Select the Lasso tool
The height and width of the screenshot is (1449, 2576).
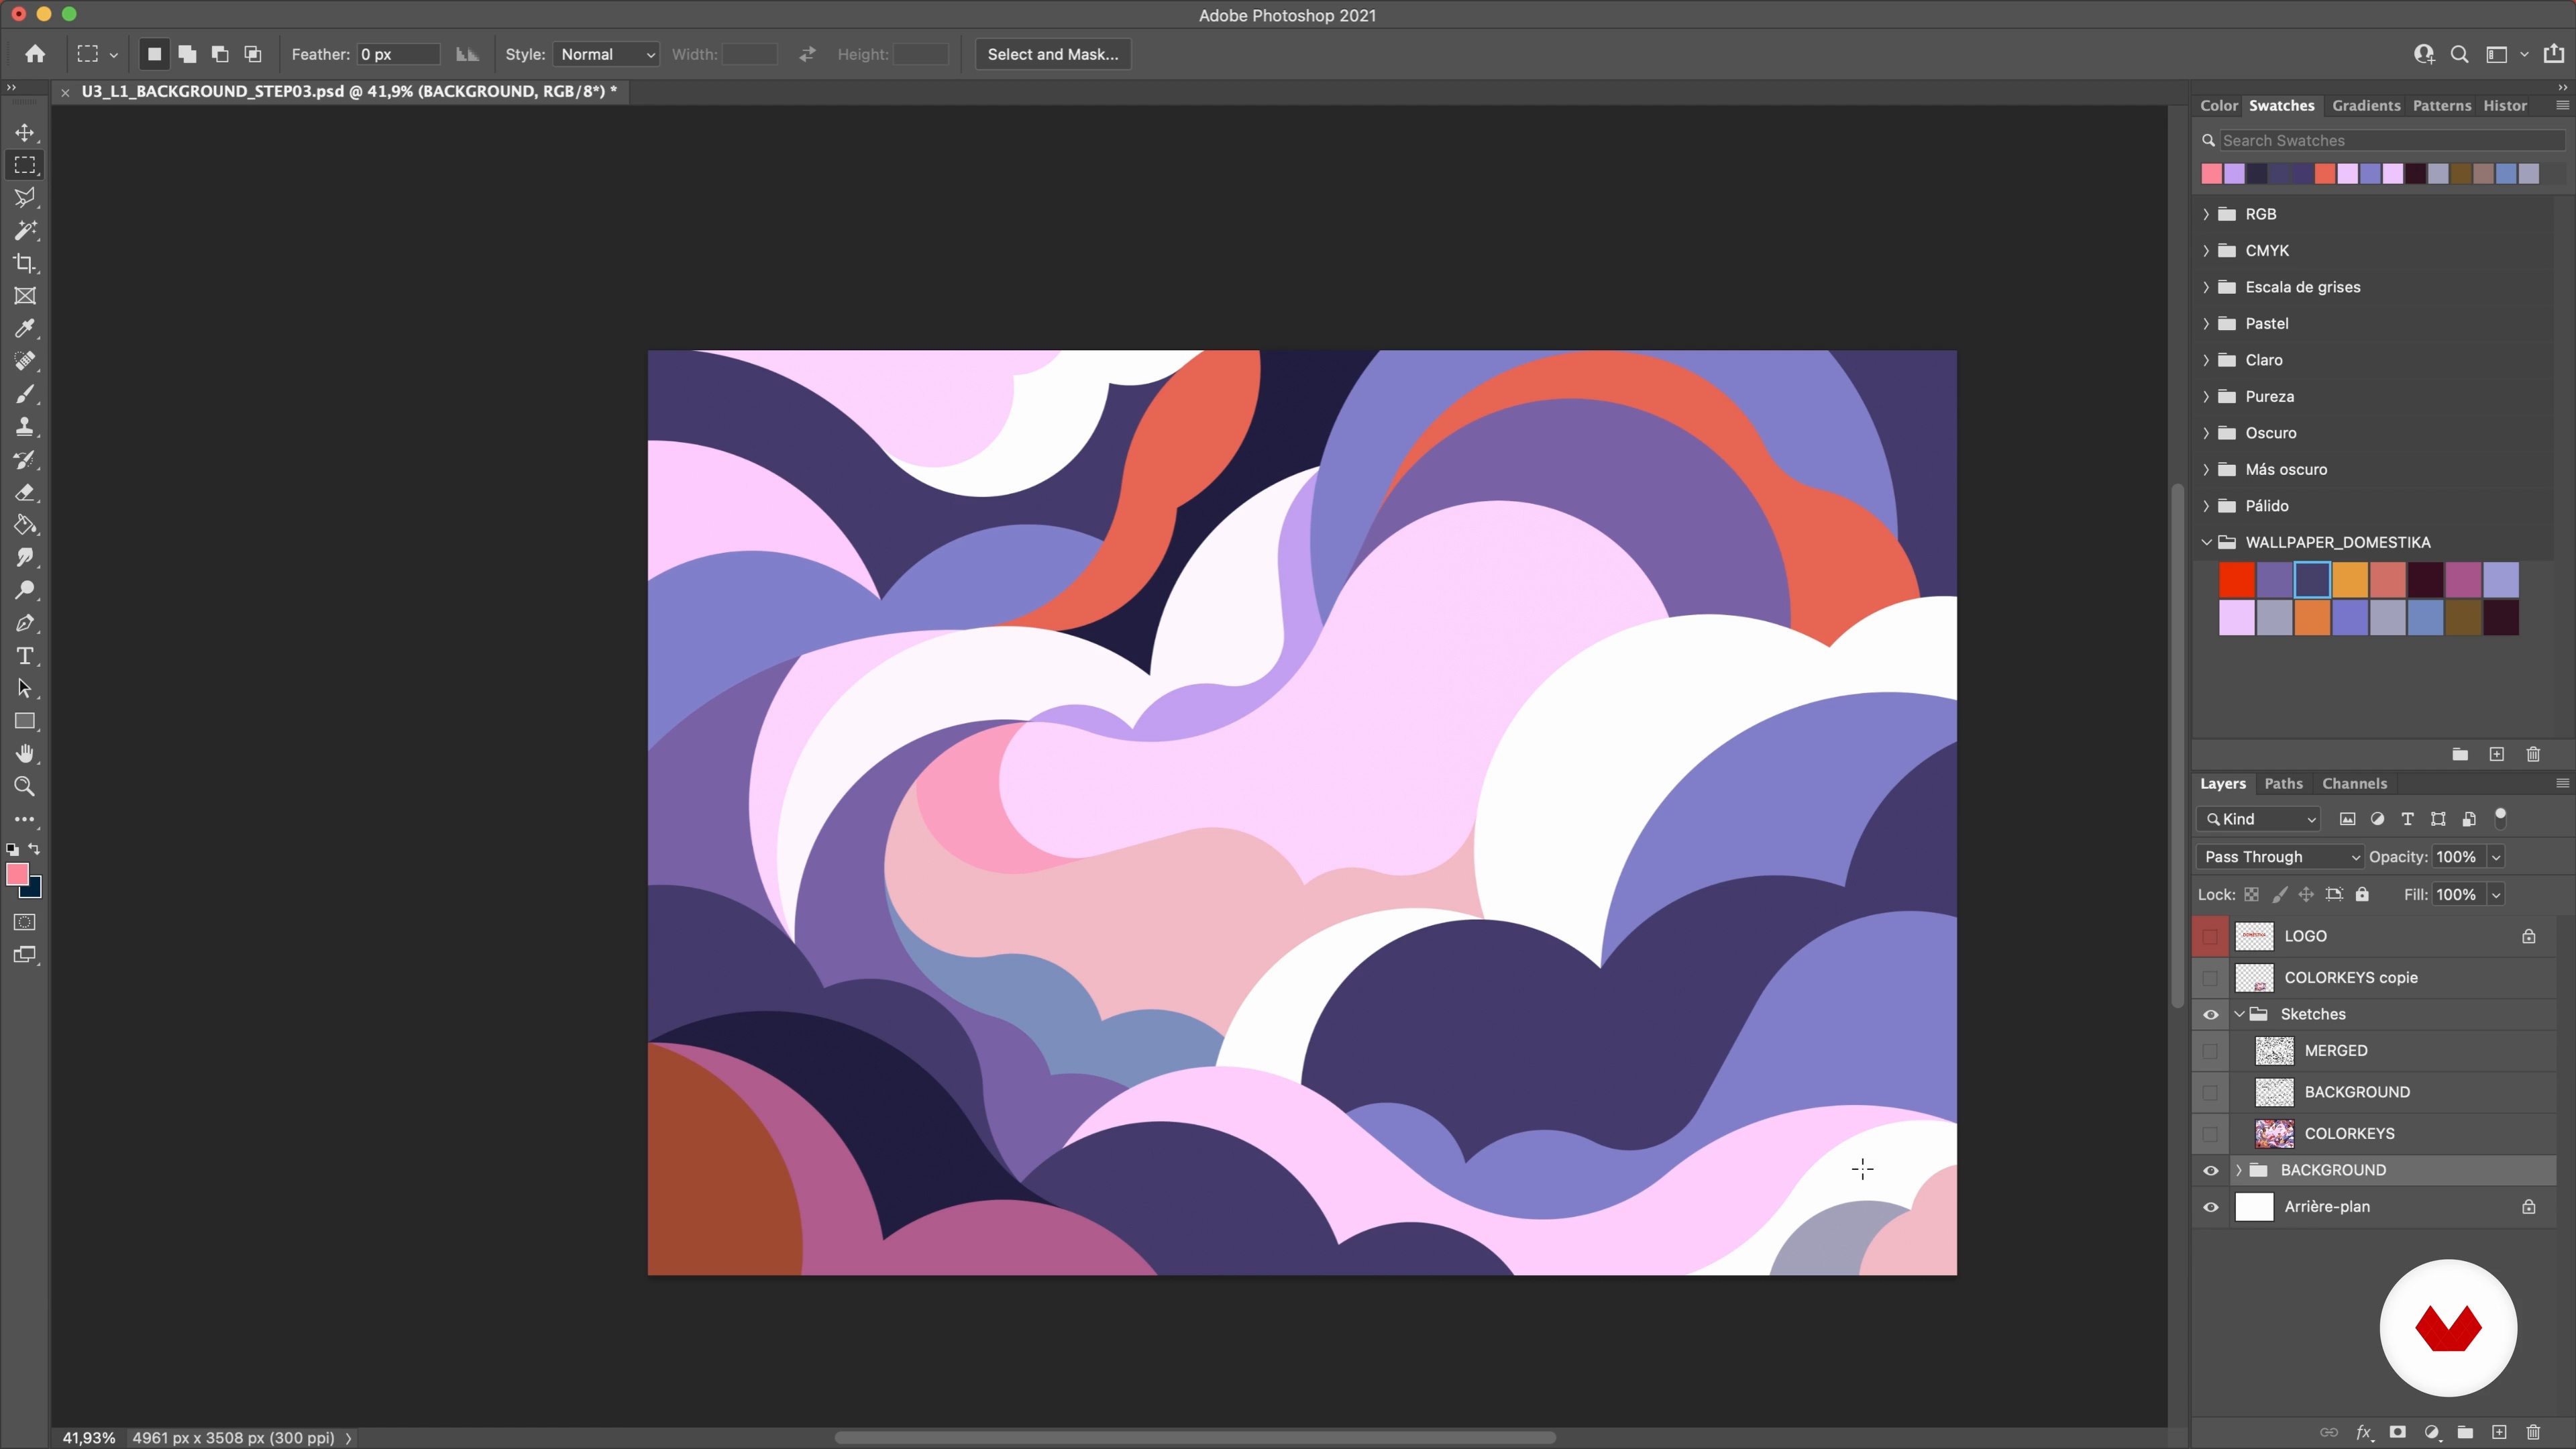tap(25, 198)
